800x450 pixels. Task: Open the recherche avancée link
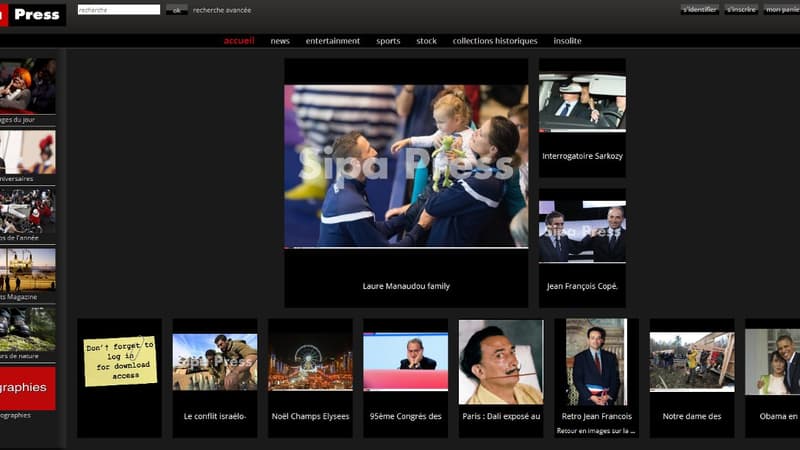222,10
